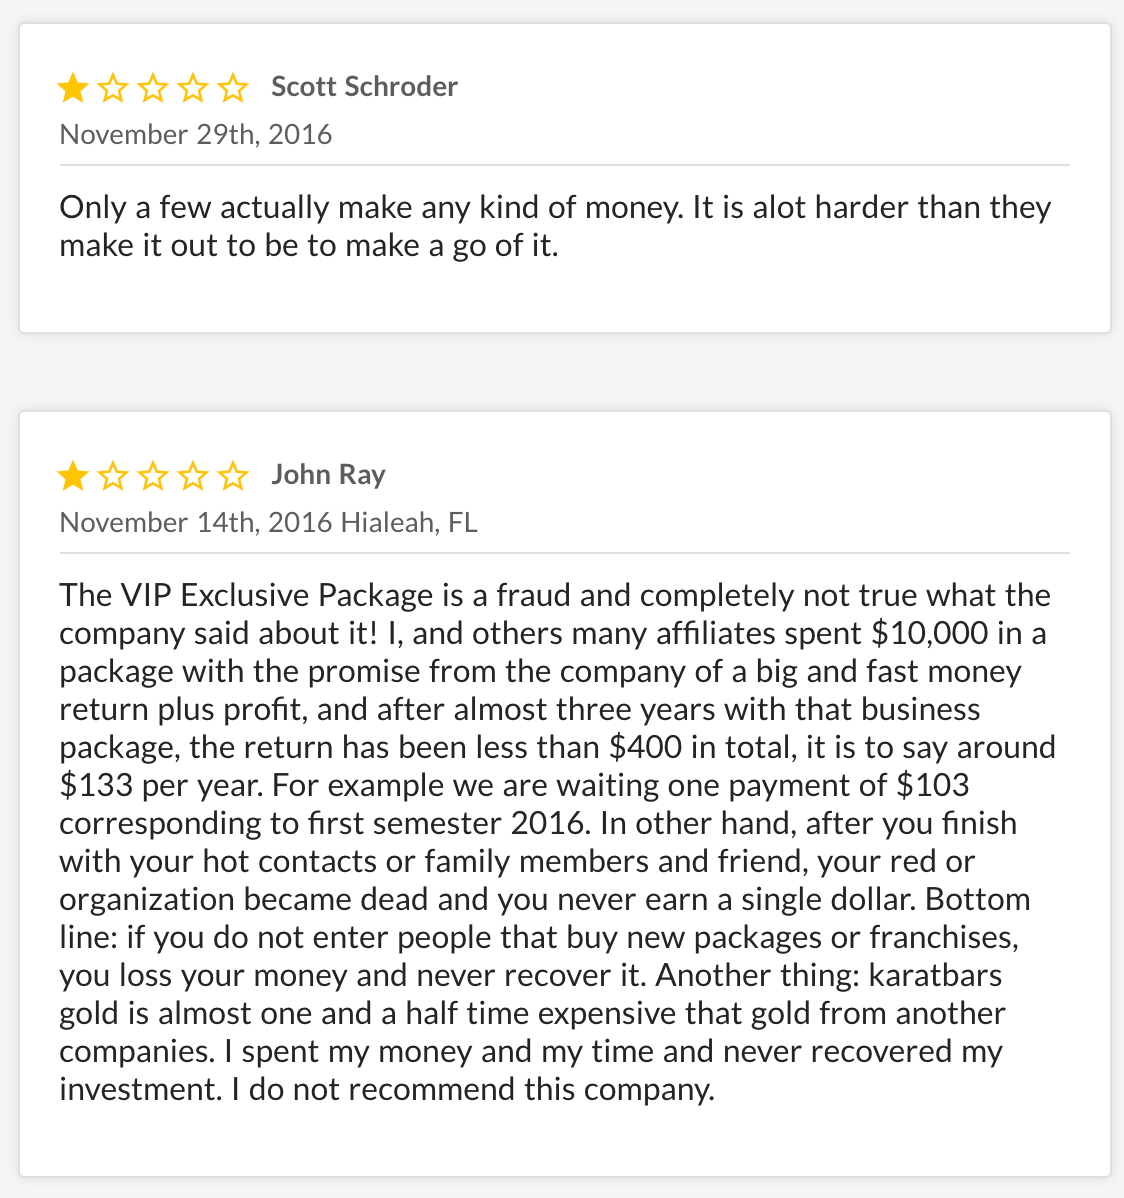The height and width of the screenshot is (1198, 1124).
Task: Click the first filled star in Scott Schroder's rating
Action: pos(73,88)
